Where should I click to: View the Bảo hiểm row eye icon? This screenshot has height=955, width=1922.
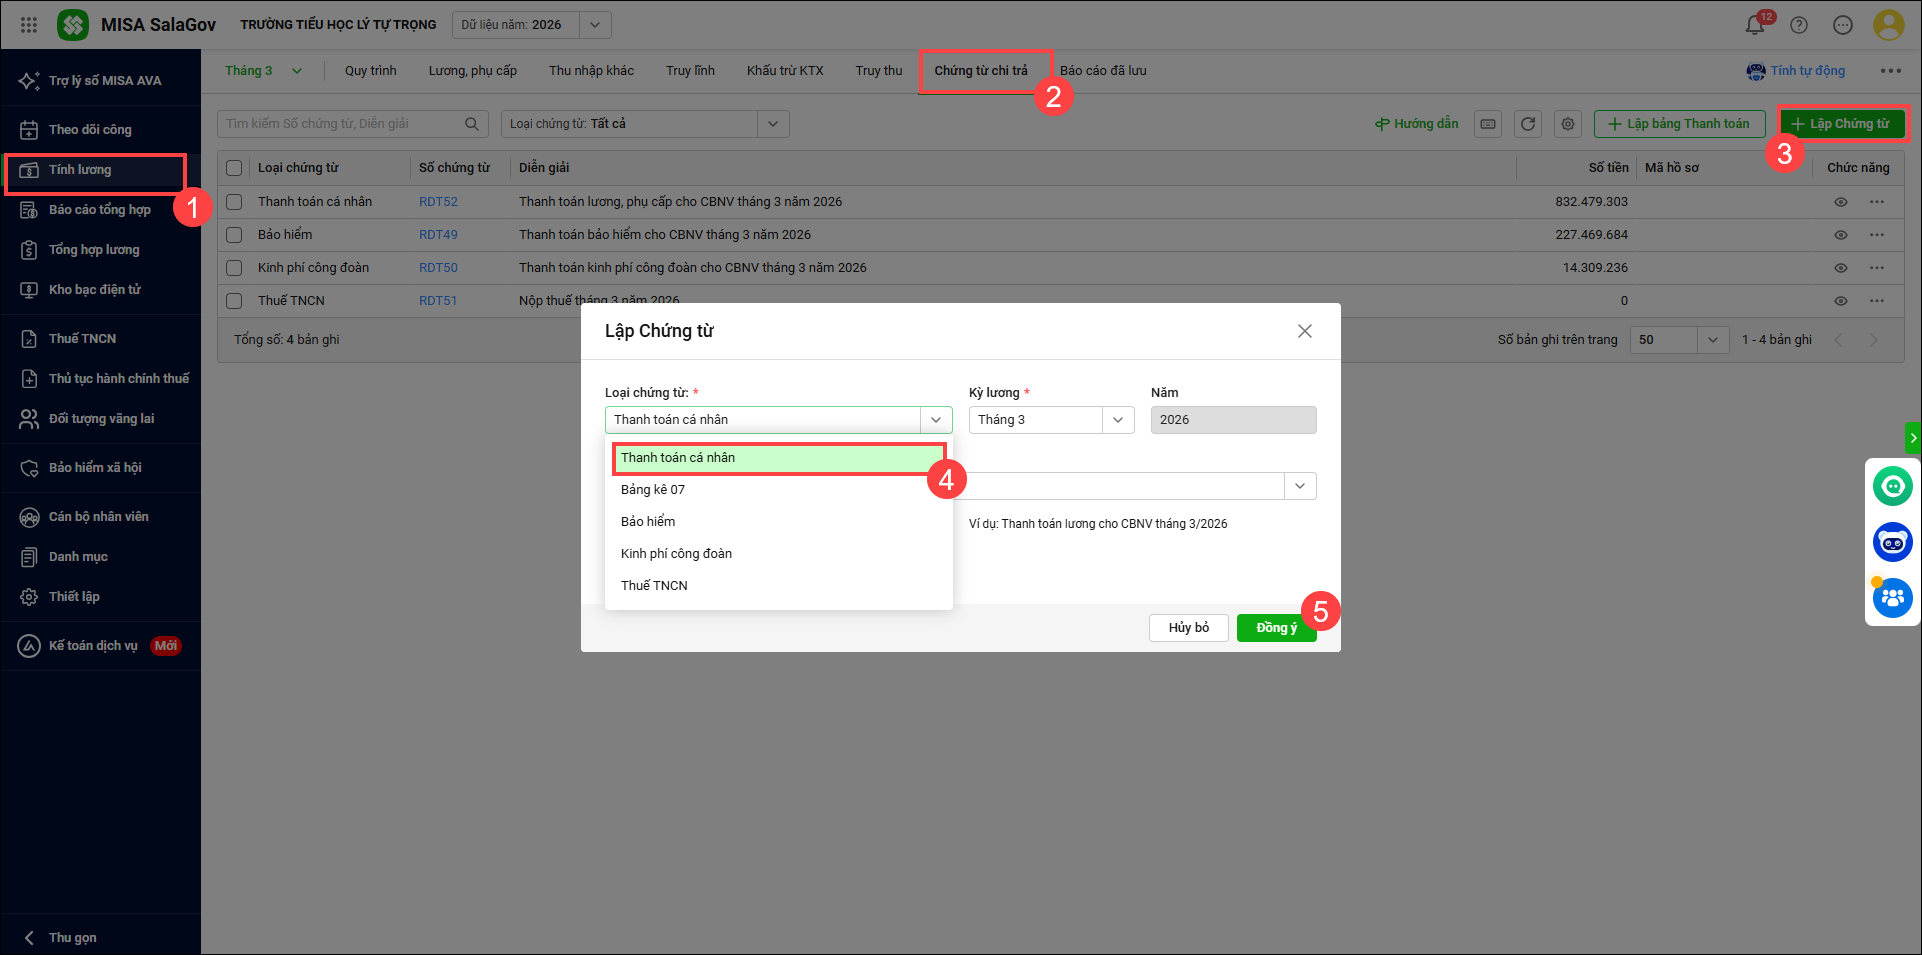(x=1840, y=235)
